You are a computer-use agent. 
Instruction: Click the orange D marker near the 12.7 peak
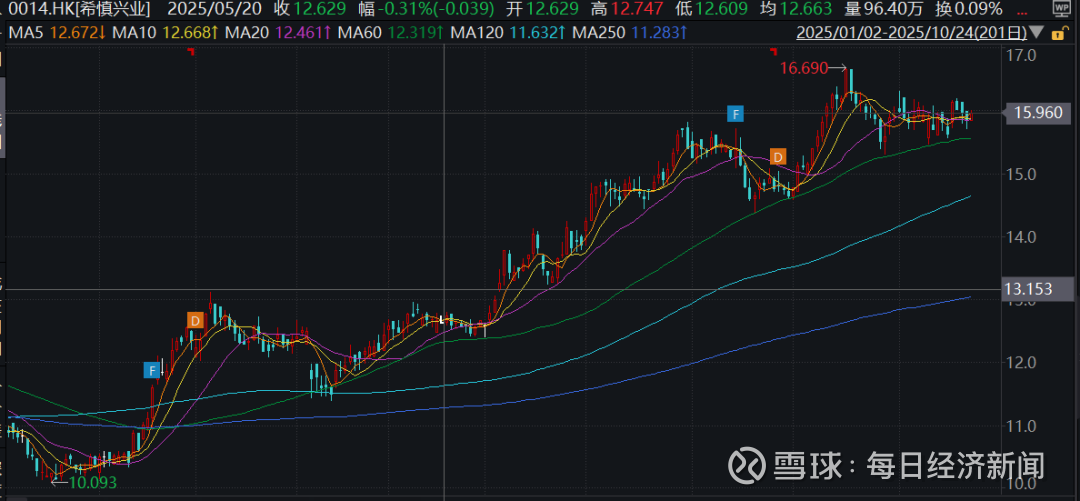[x=196, y=320]
